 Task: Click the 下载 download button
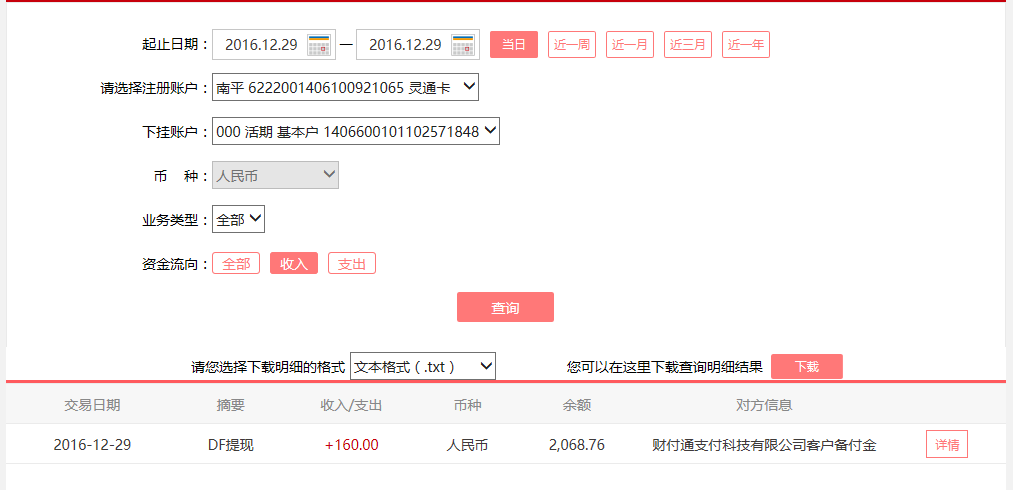pos(806,367)
